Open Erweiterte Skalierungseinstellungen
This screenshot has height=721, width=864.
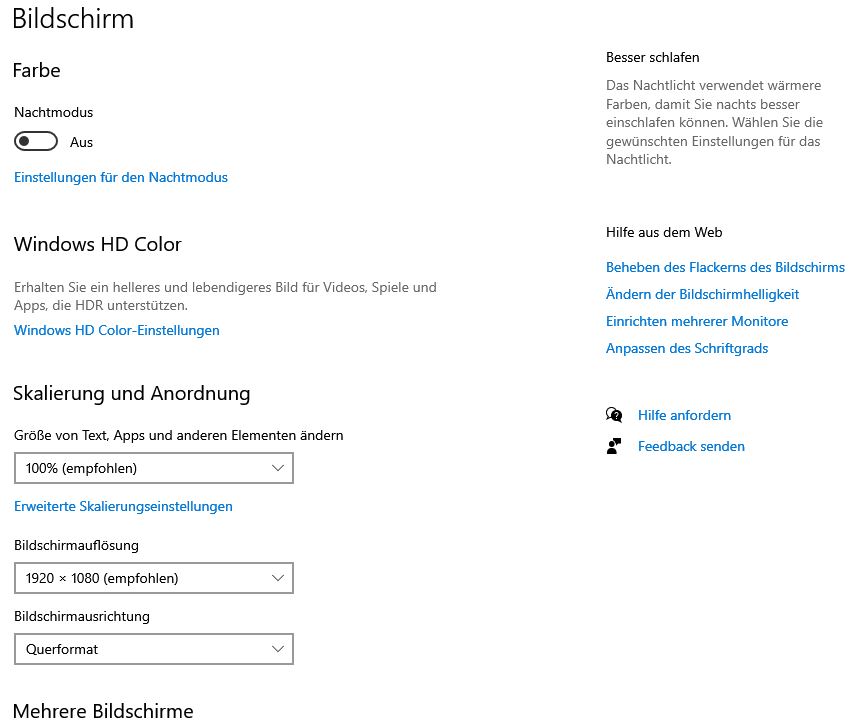[x=123, y=506]
